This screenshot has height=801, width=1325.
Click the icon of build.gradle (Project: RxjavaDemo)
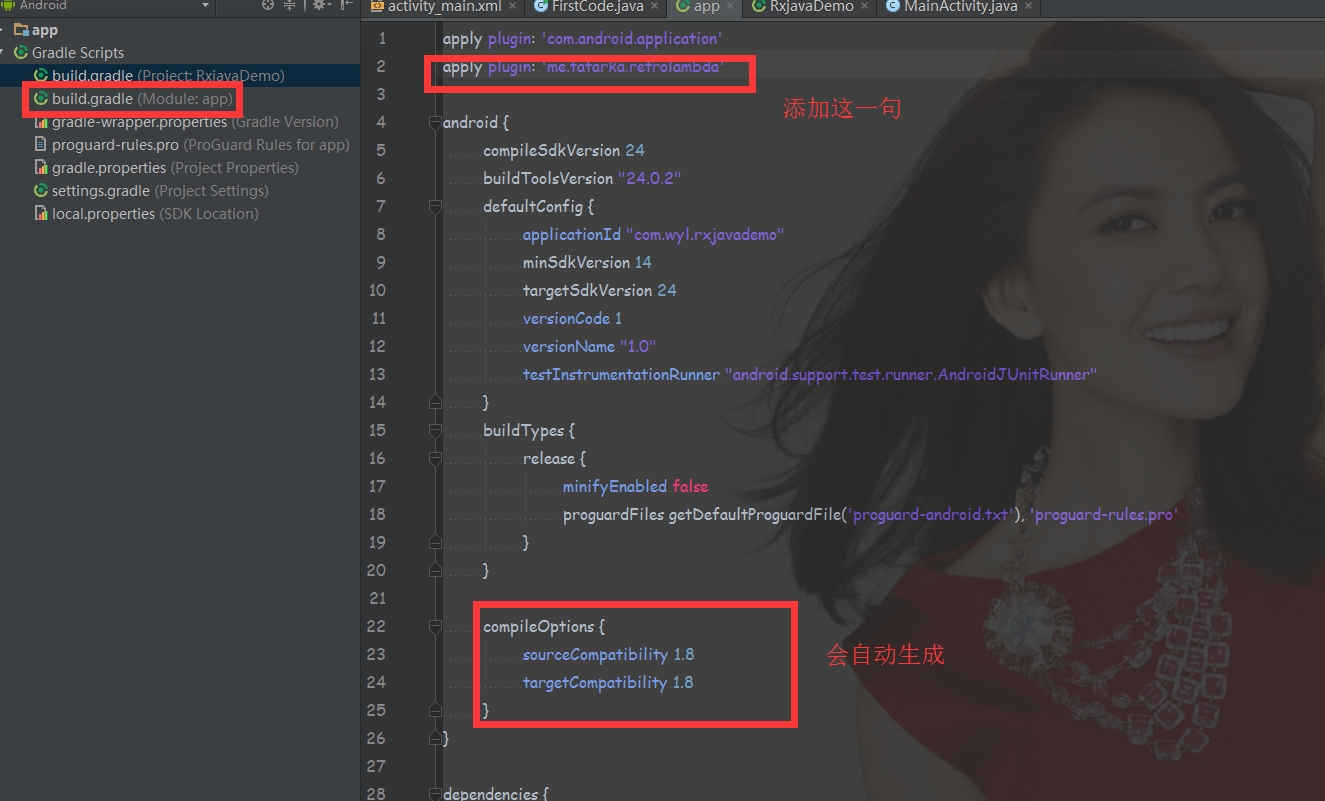(x=41, y=76)
